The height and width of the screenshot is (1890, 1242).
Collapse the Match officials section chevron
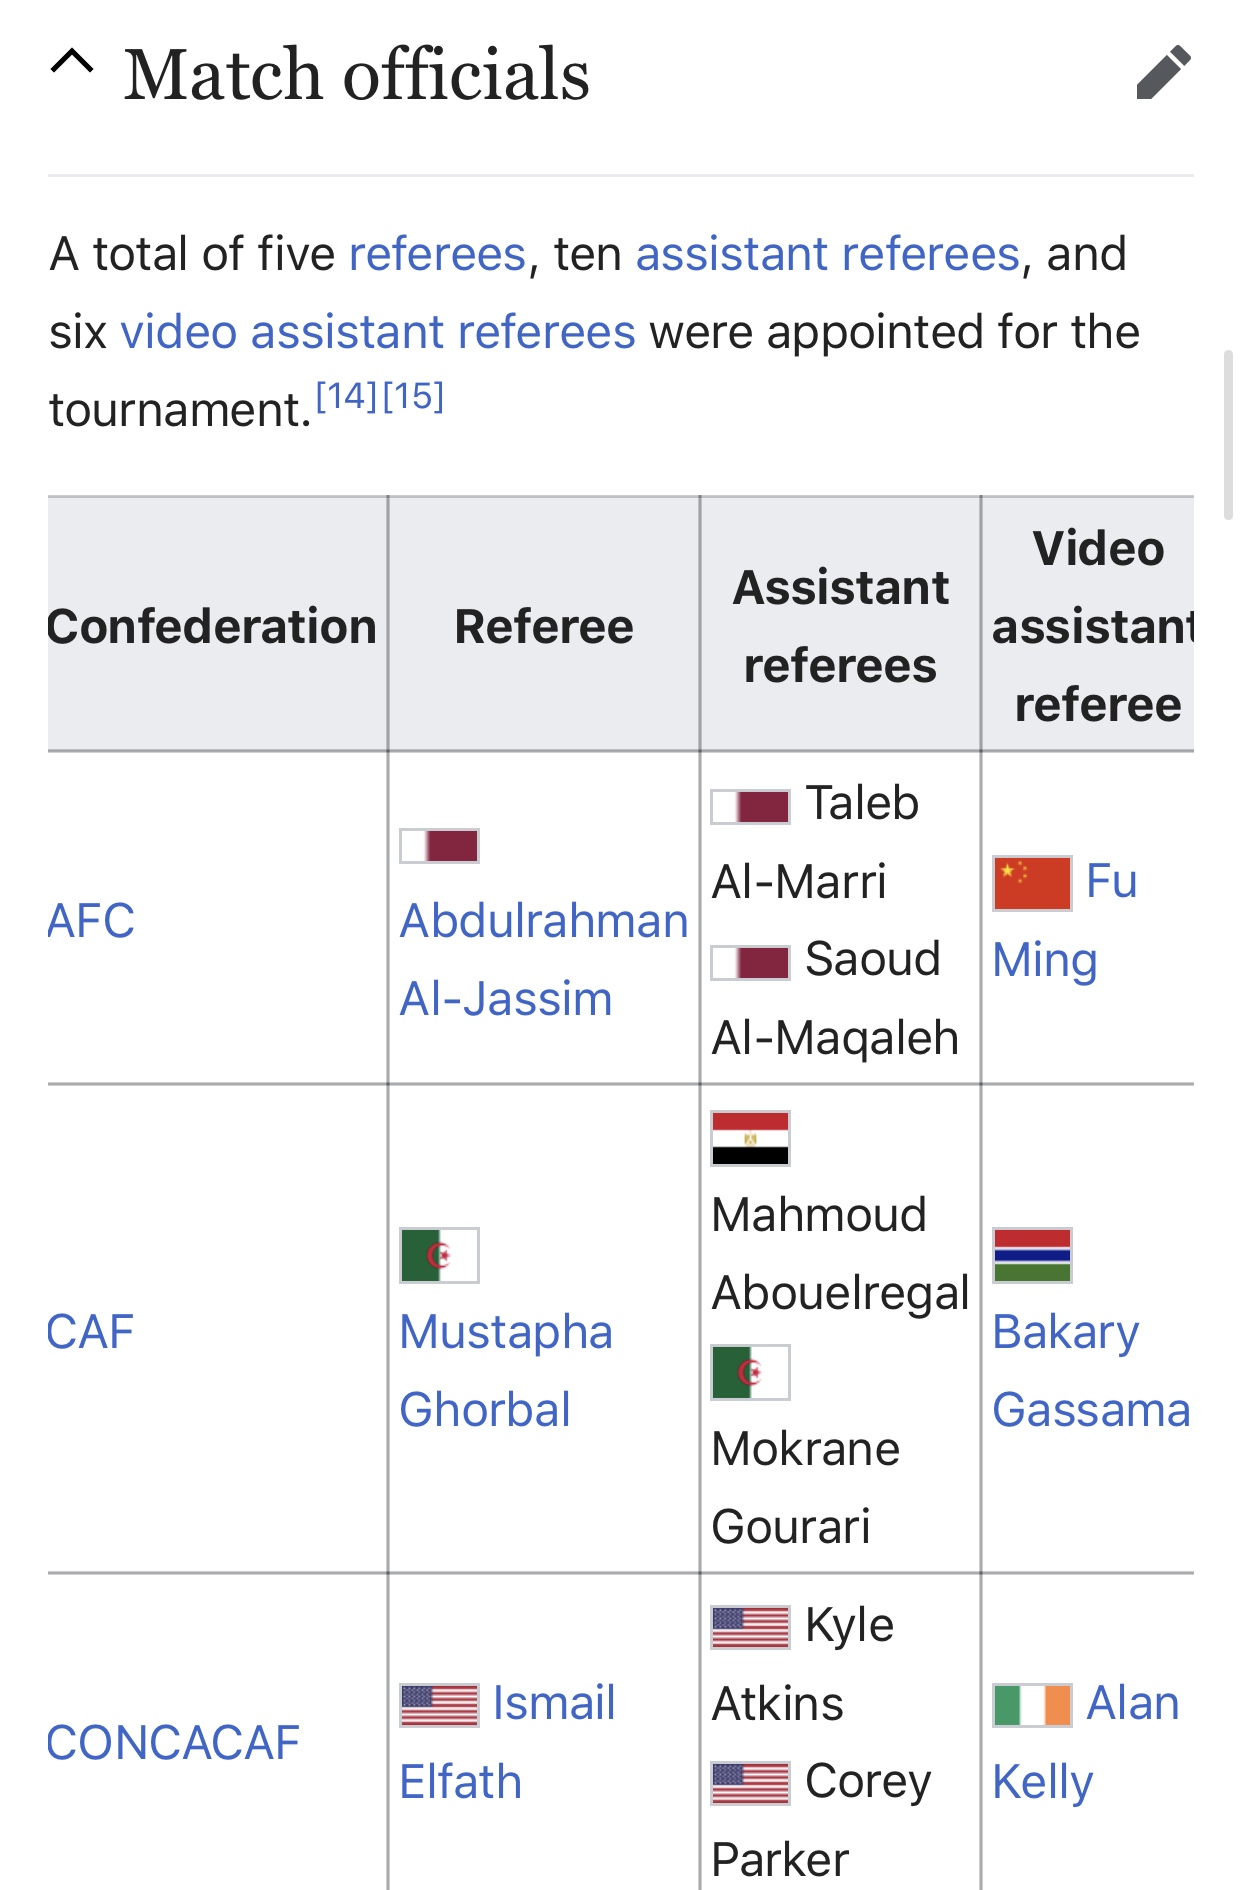[72, 65]
